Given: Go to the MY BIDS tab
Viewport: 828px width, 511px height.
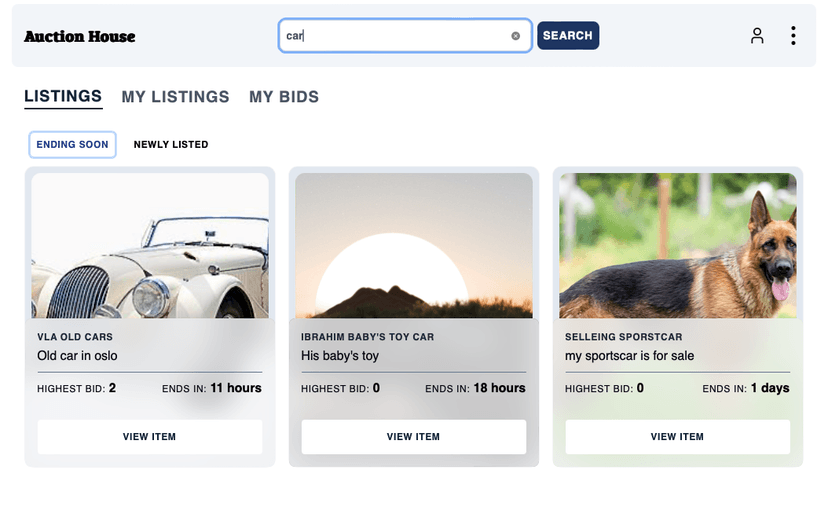Looking at the screenshot, I should click(284, 97).
